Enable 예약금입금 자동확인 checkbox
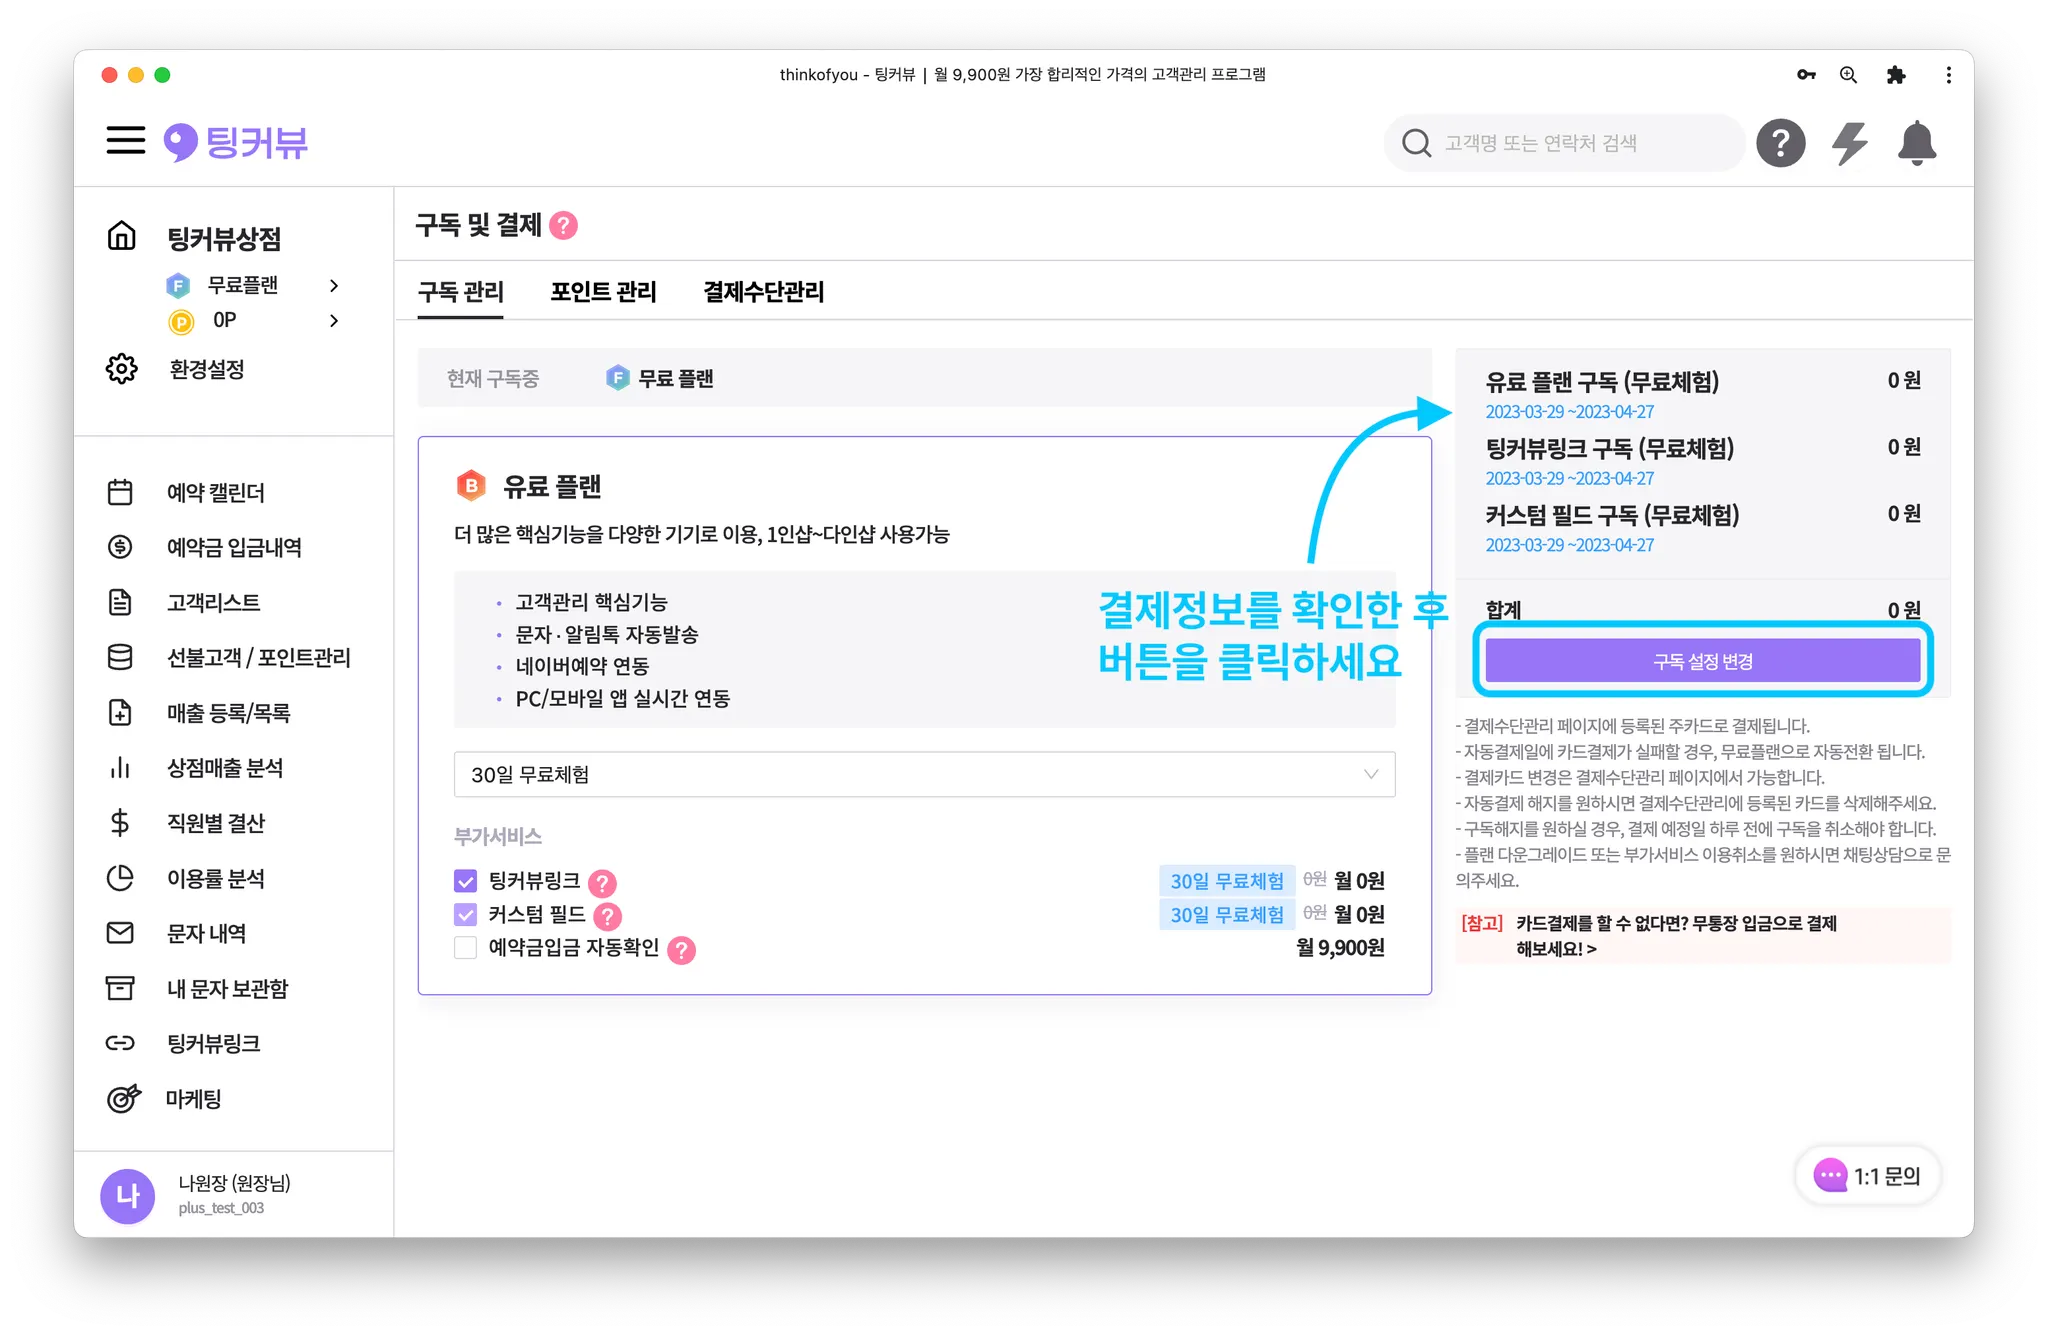The width and height of the screenshot is (2048, 1335). coord(465,947)
